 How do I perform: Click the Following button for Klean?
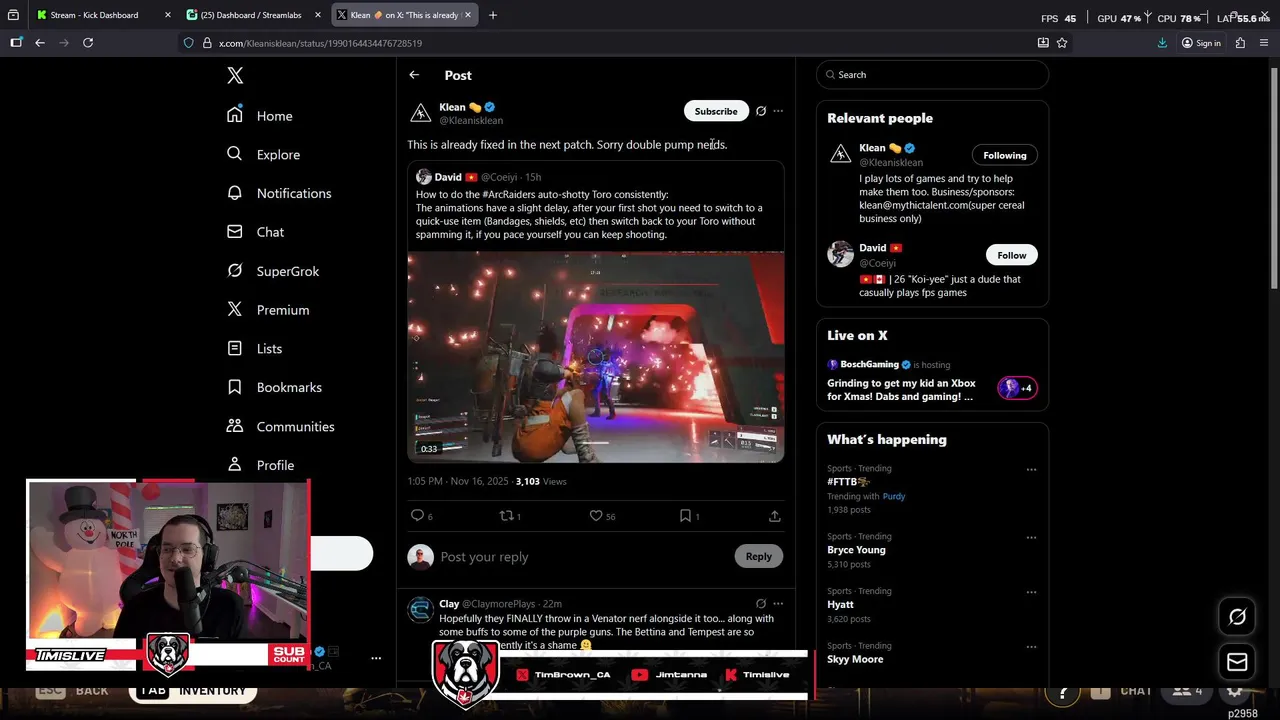[1005, 155]
